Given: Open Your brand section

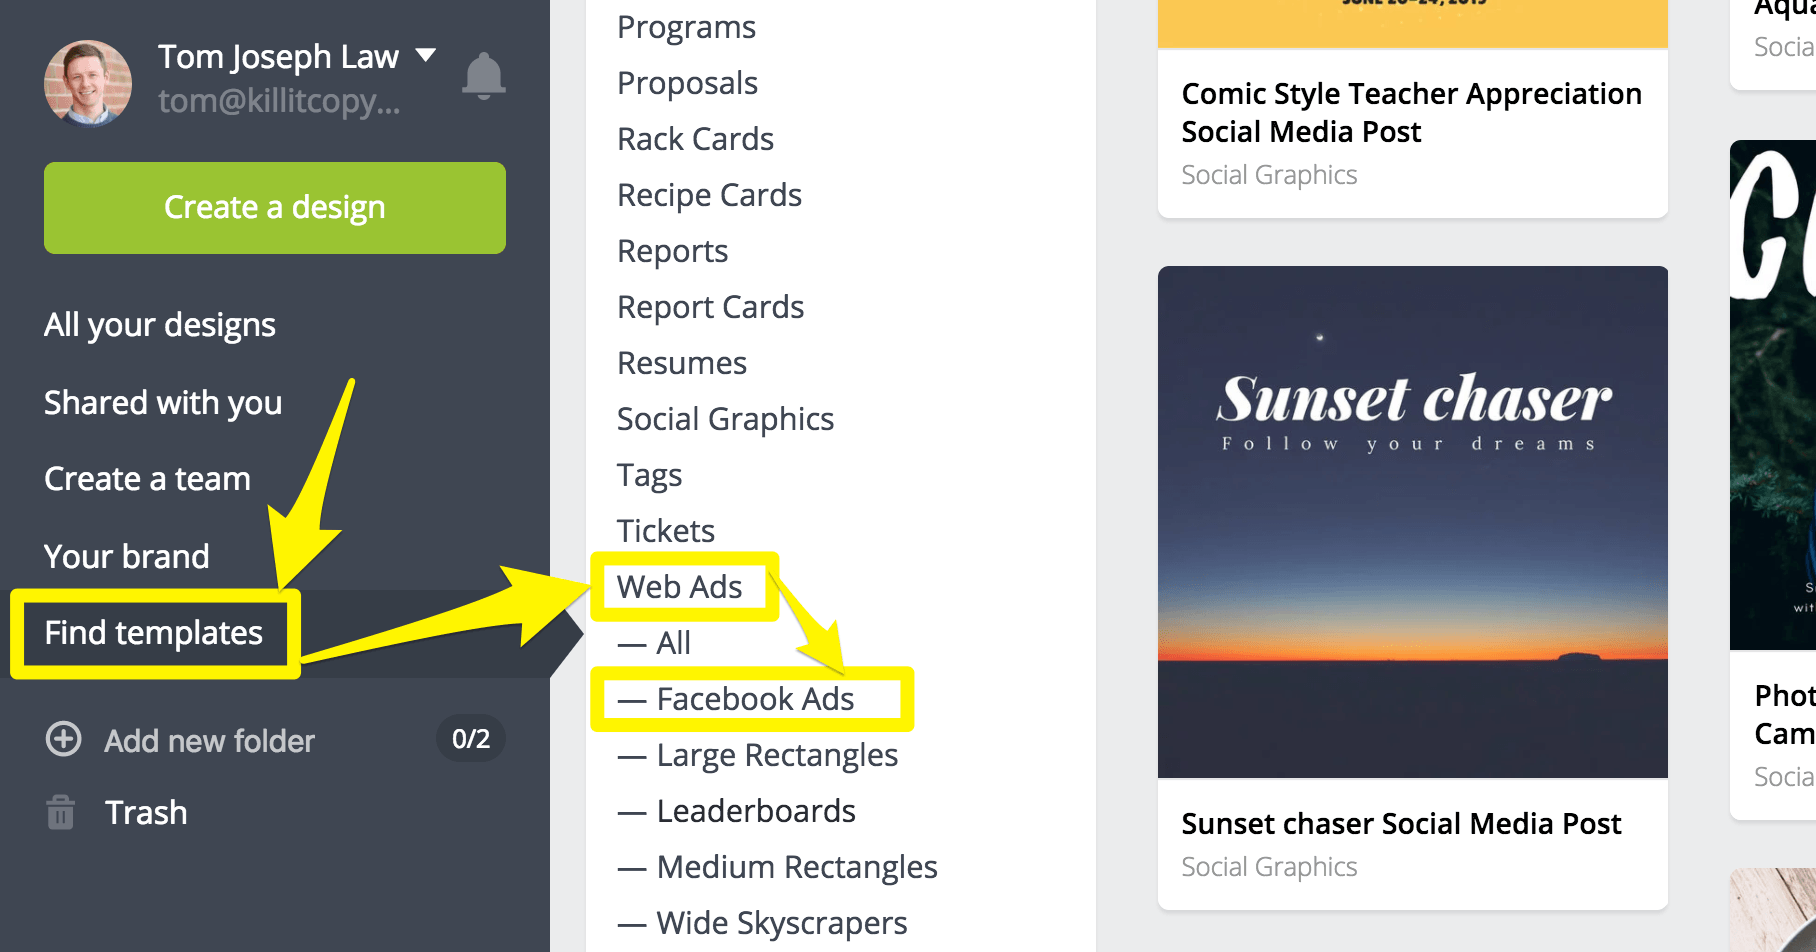Looking at the screenshot, I should (x=127, y=556).
